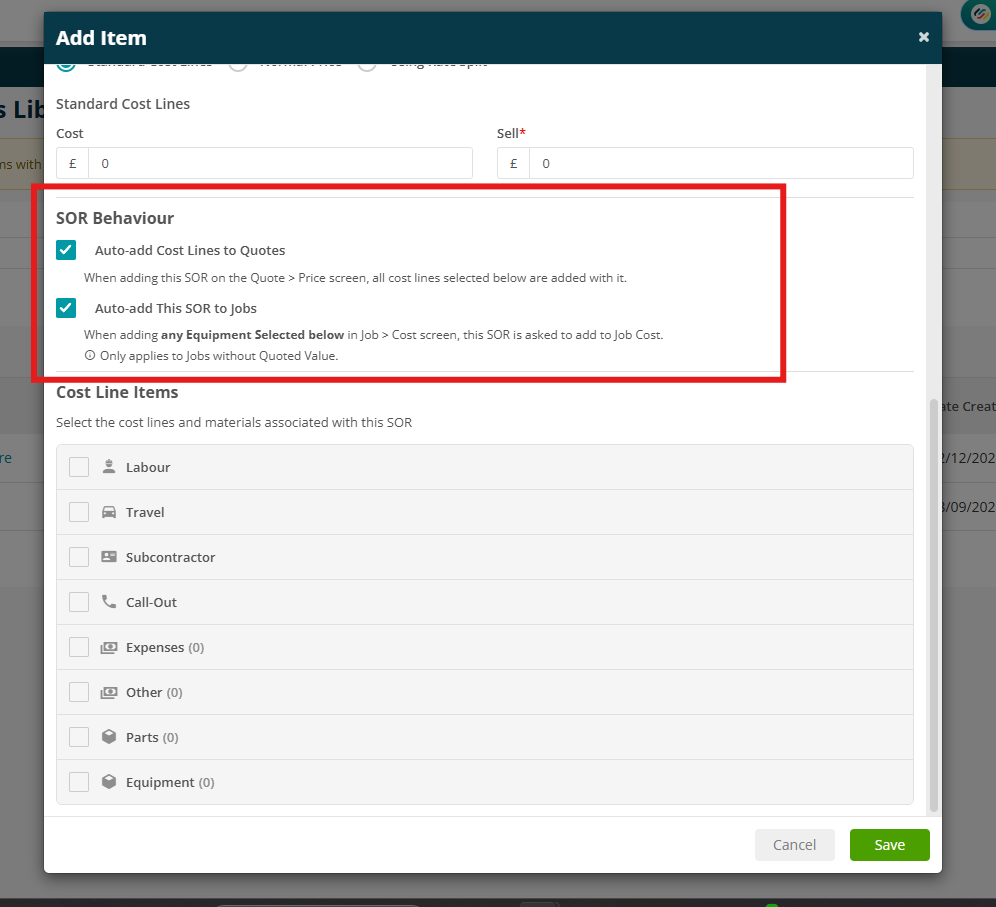This screenshot has width=996, height=907.
Task: Click the Auto-add Cost Lines to Quotes label
Action: click(x=190, y=251)
